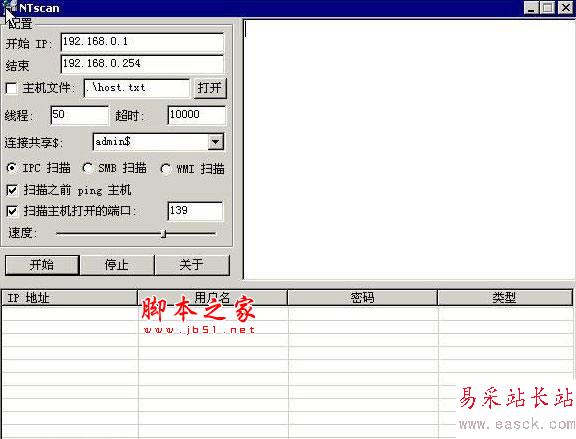The image size is (576, 439).
Task: Click the port field showing 139
Action: 195,211
